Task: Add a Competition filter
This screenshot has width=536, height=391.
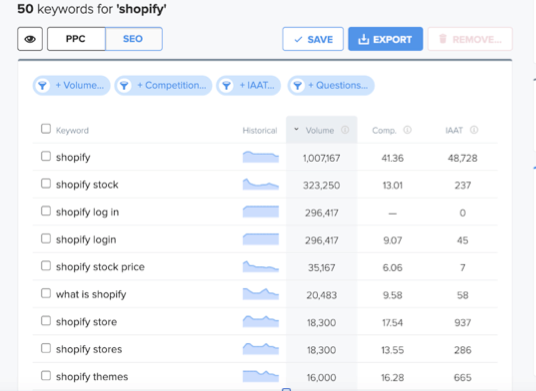Action: click(x=163, y=85)
